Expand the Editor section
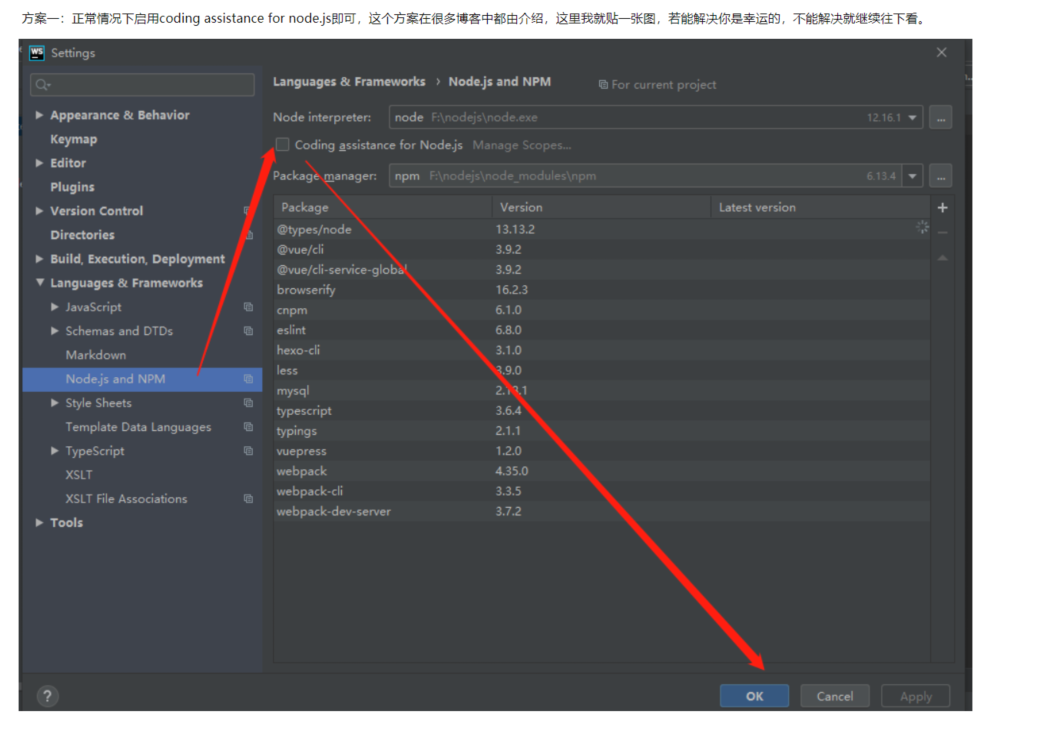Image resolution: width=1039 pixels, height=730 pixels. point(39,162)
